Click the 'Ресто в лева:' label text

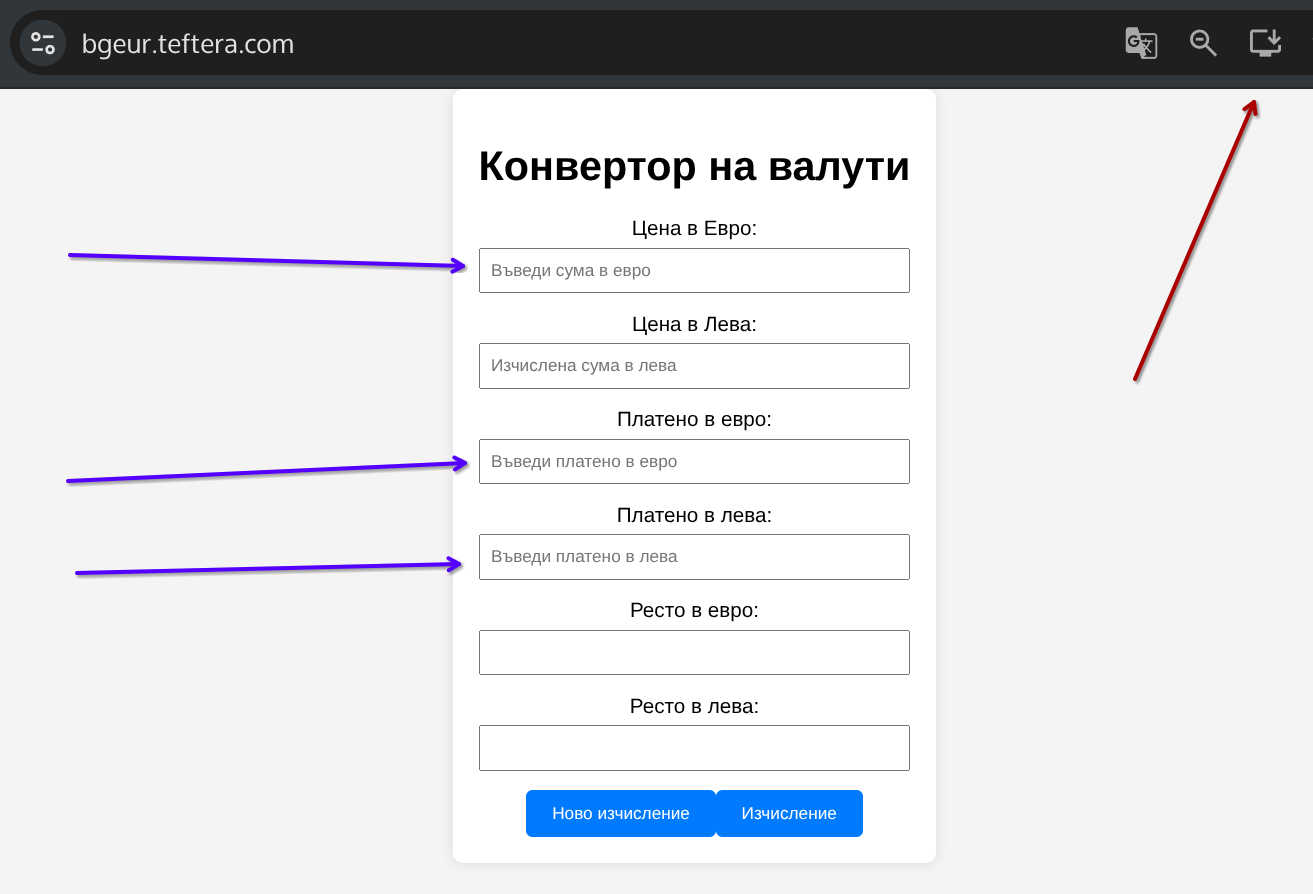[694, 706]
